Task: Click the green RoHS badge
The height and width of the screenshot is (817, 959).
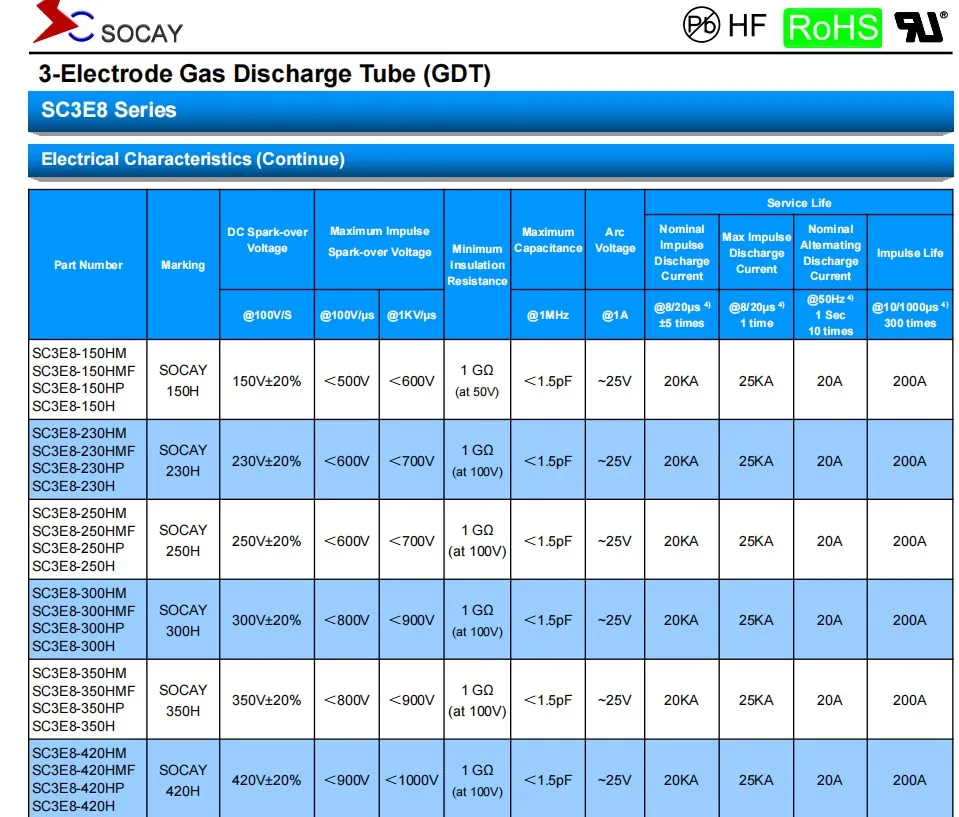Action: [832, 28]
